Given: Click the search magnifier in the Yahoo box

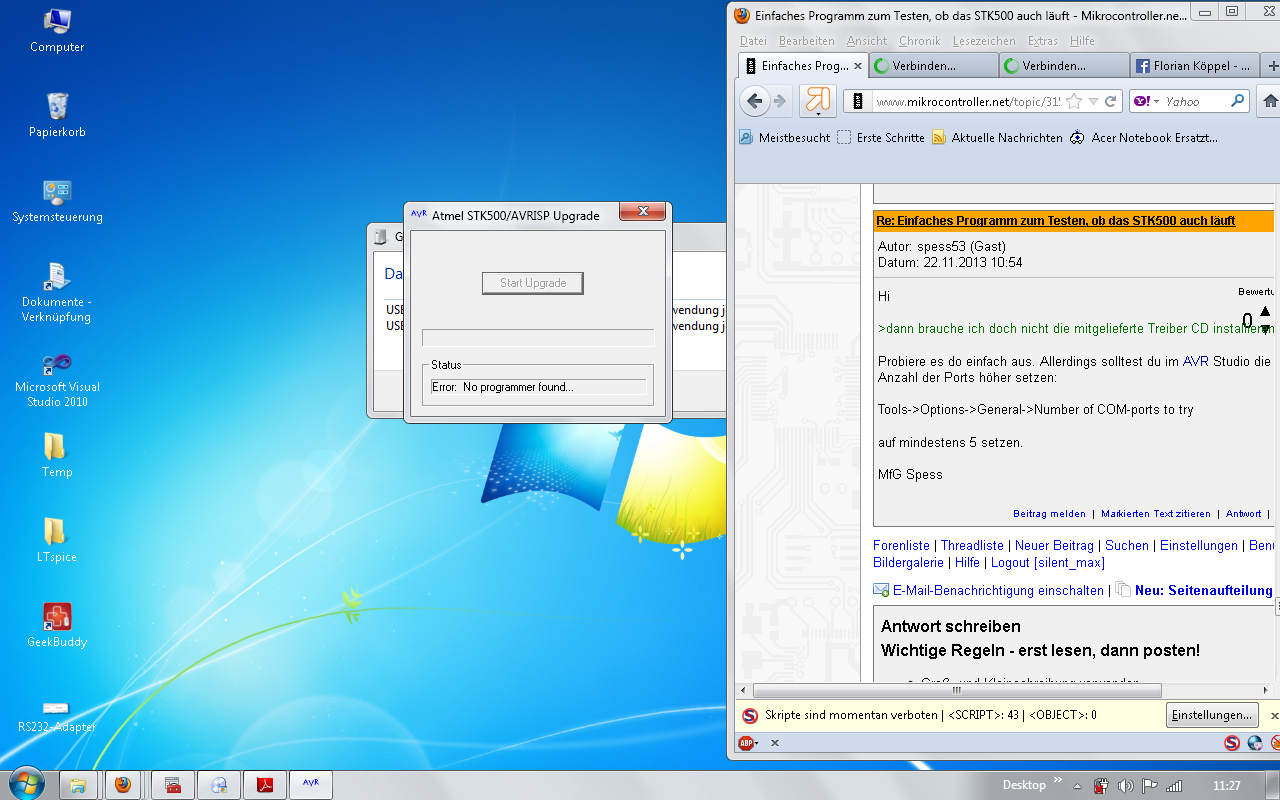Looking at the screenshot, I should pyautogui.click(x=1238, y=101).
